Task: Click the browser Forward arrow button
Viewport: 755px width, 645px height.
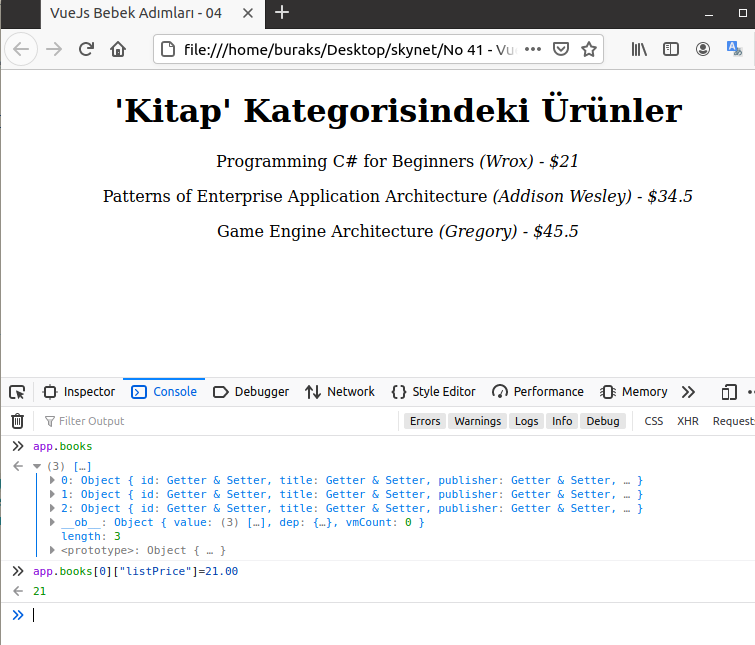Action: coord(54,49)
